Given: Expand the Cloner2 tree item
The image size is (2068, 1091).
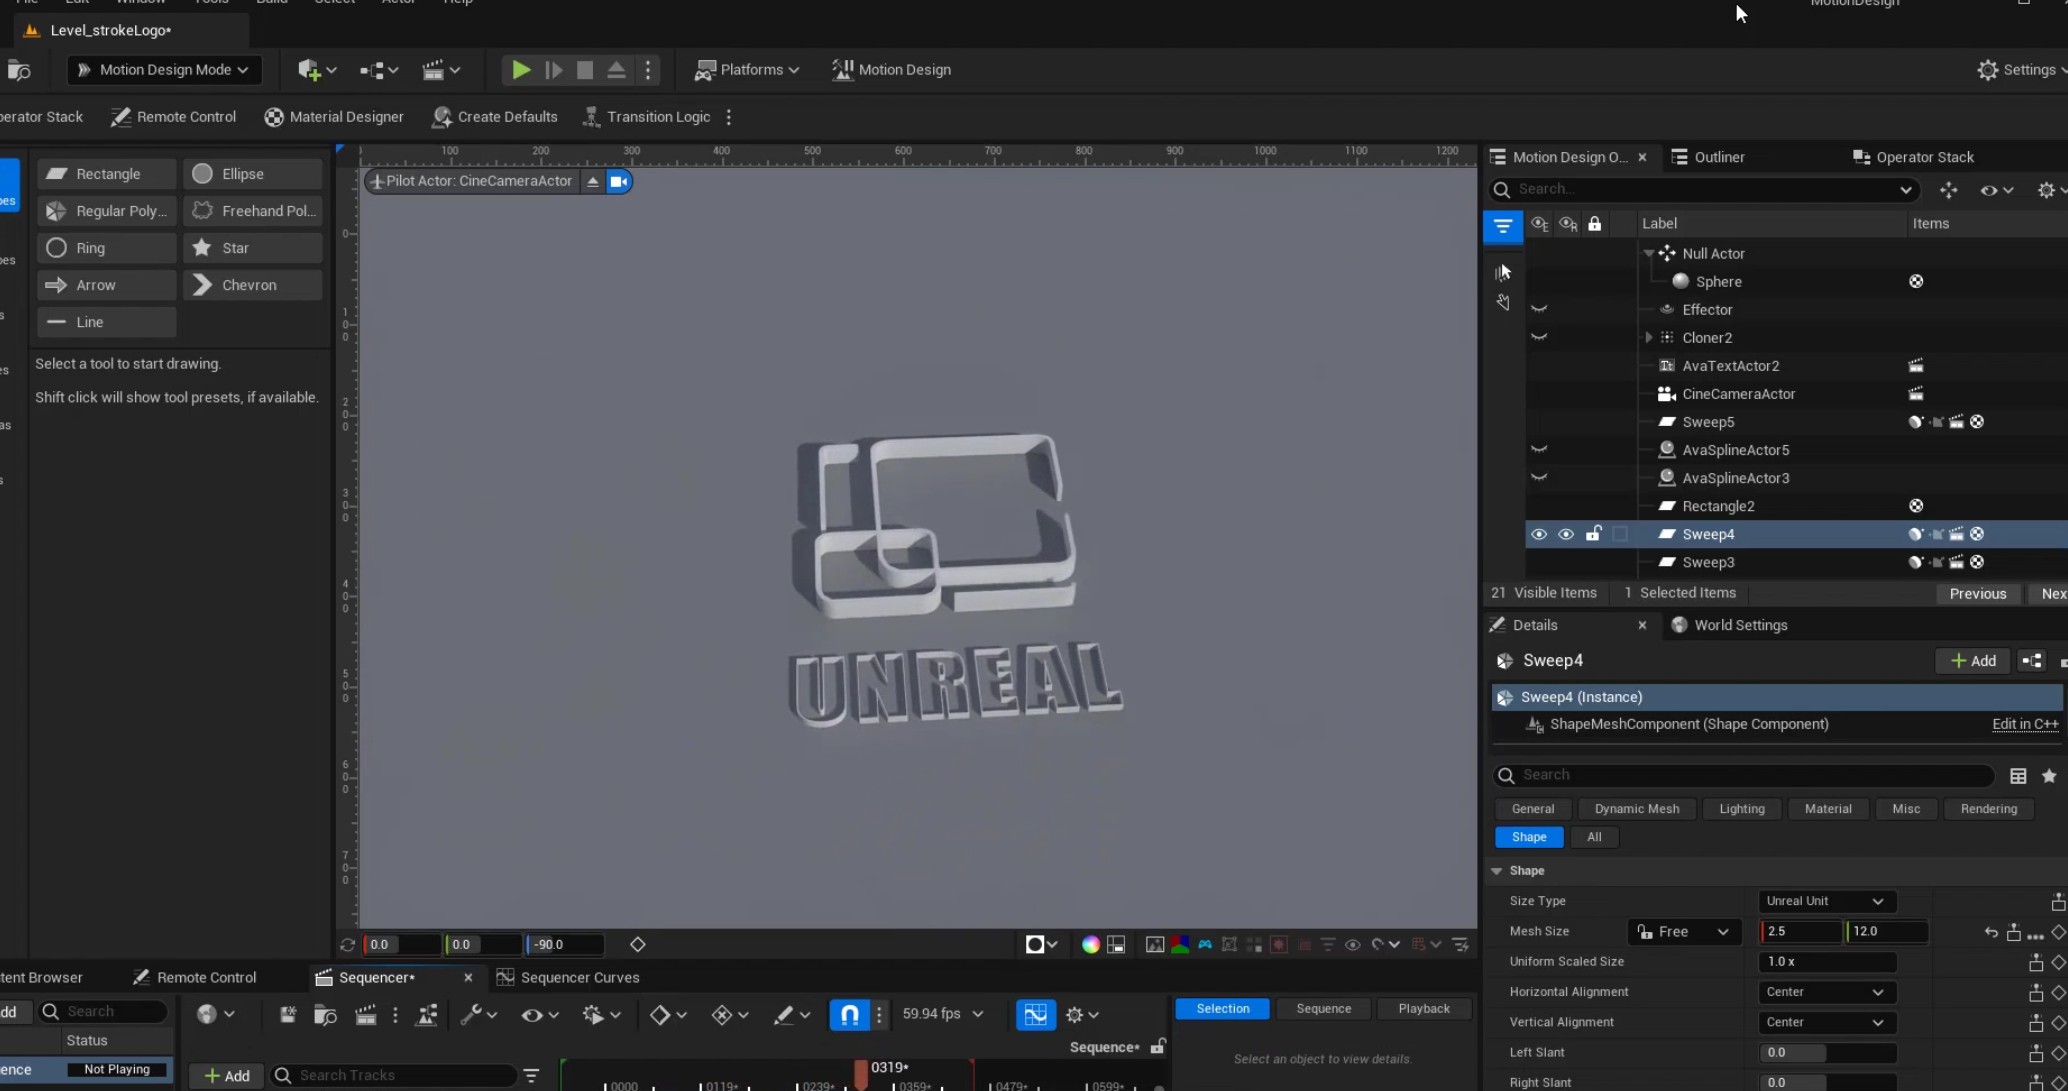Looking at the screenshot, I should (1649, 338).
